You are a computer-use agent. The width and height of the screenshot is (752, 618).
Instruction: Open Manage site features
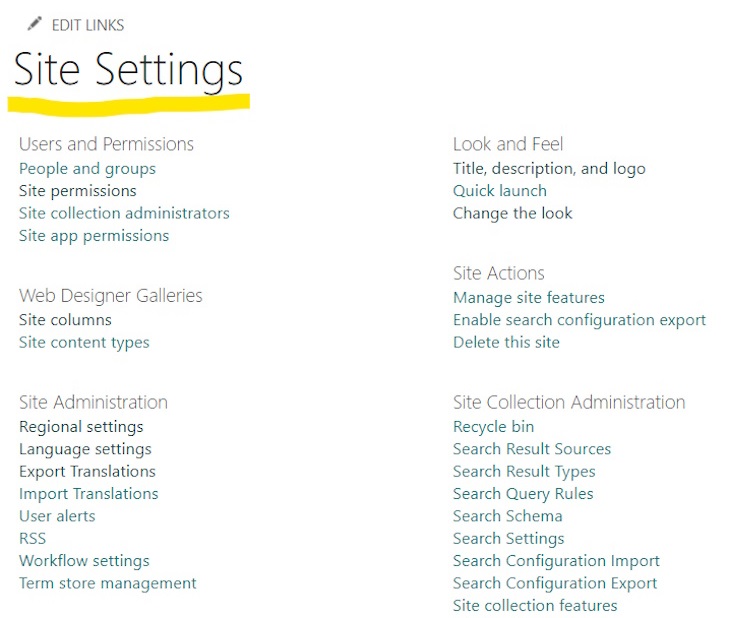tap(528, 297)
